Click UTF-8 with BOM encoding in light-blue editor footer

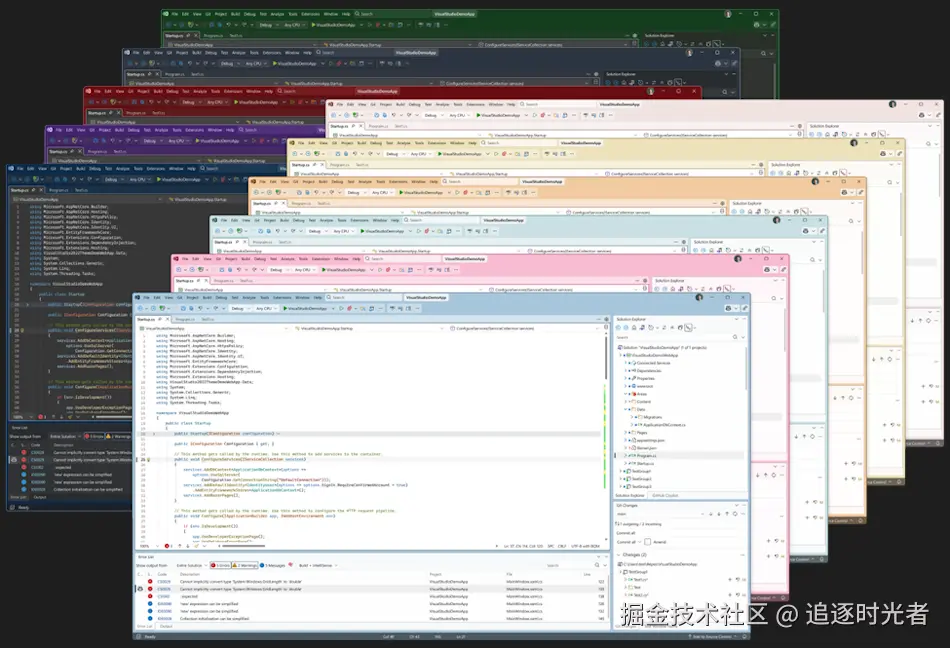pyautogui.click(x=586, y=546)
